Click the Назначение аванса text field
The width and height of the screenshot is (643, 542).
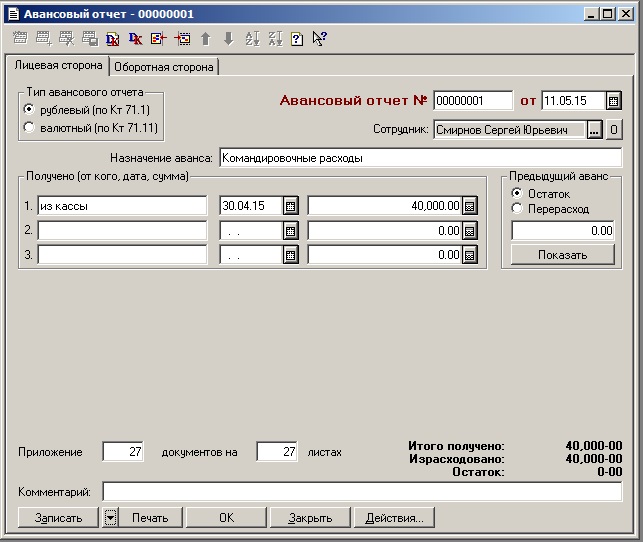click(x=419, y=158)
